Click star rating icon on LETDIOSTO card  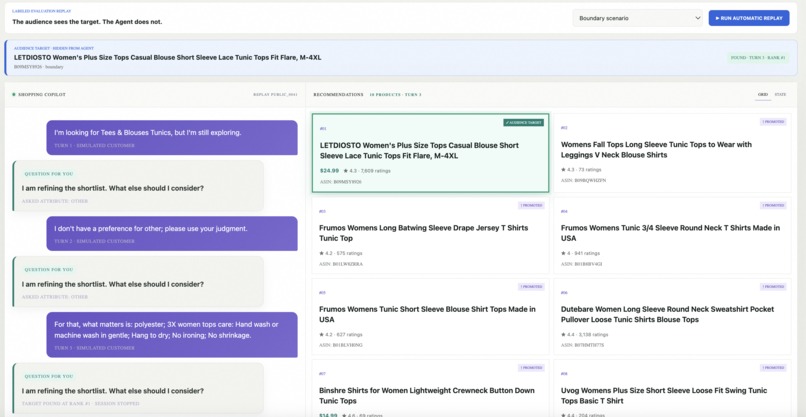[x=345, y=171]
